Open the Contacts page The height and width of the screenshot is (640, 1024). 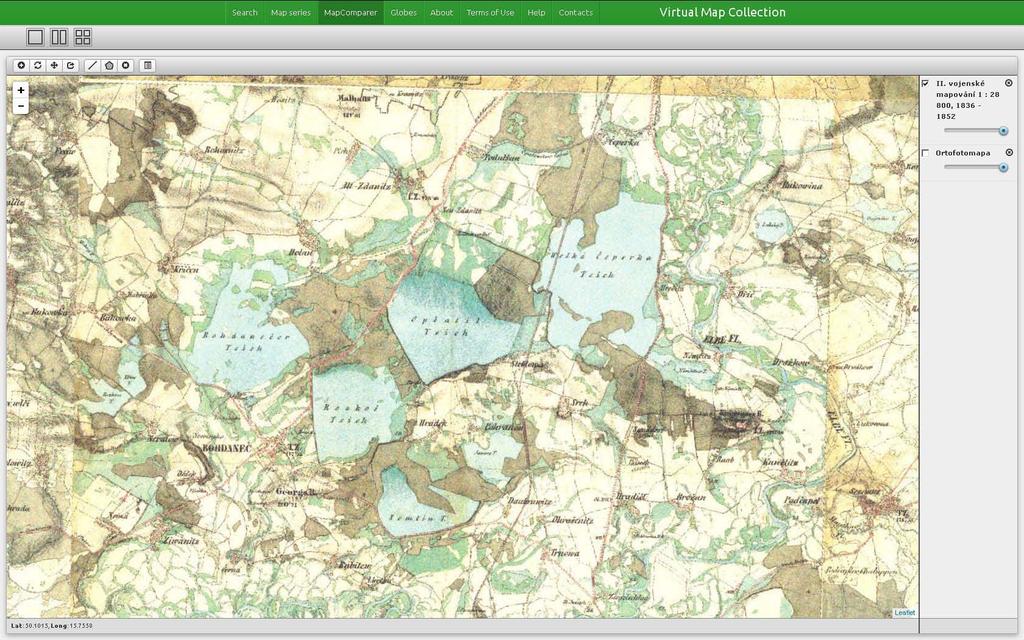click(x=575, y=12)
